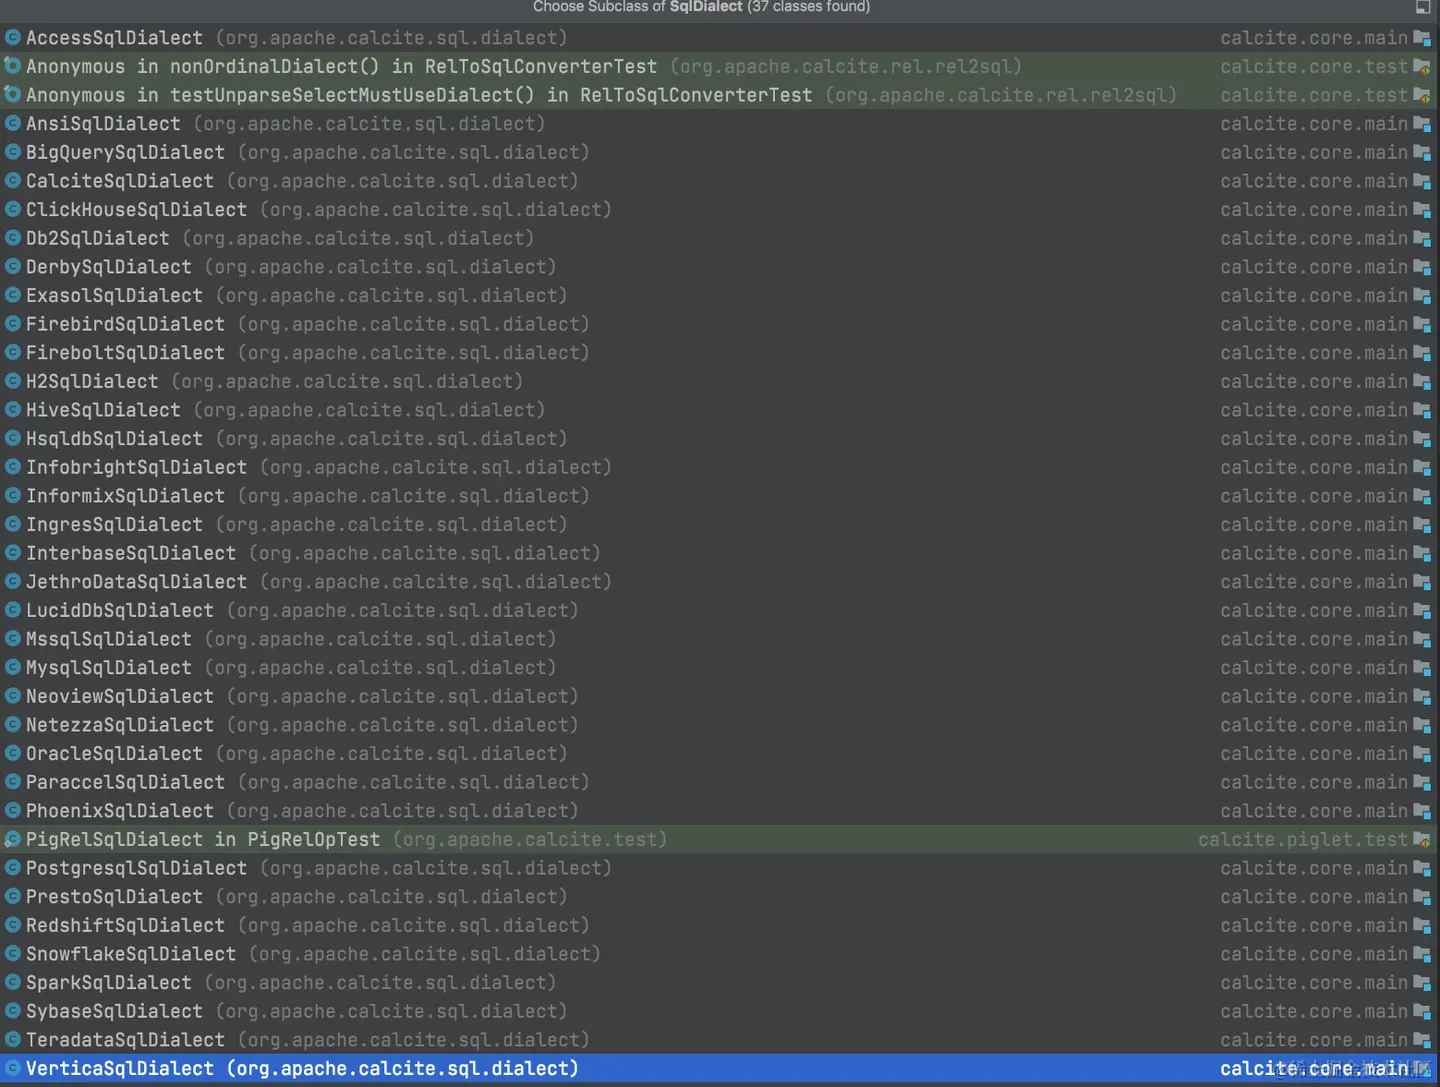The width and height of the screenshot is (1440, 1087).
Task: Go to SnowflakeSqlDialect class
Action: (718, 955)
